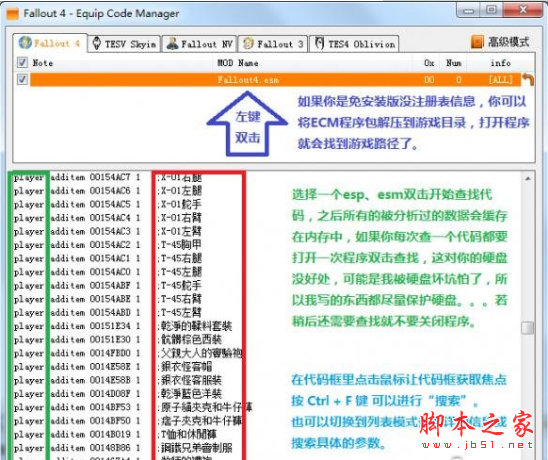This screenshot has width=548, height=460.
Task: Select the code line 00154AC0 T-45左腿
Action: [108, 272]
